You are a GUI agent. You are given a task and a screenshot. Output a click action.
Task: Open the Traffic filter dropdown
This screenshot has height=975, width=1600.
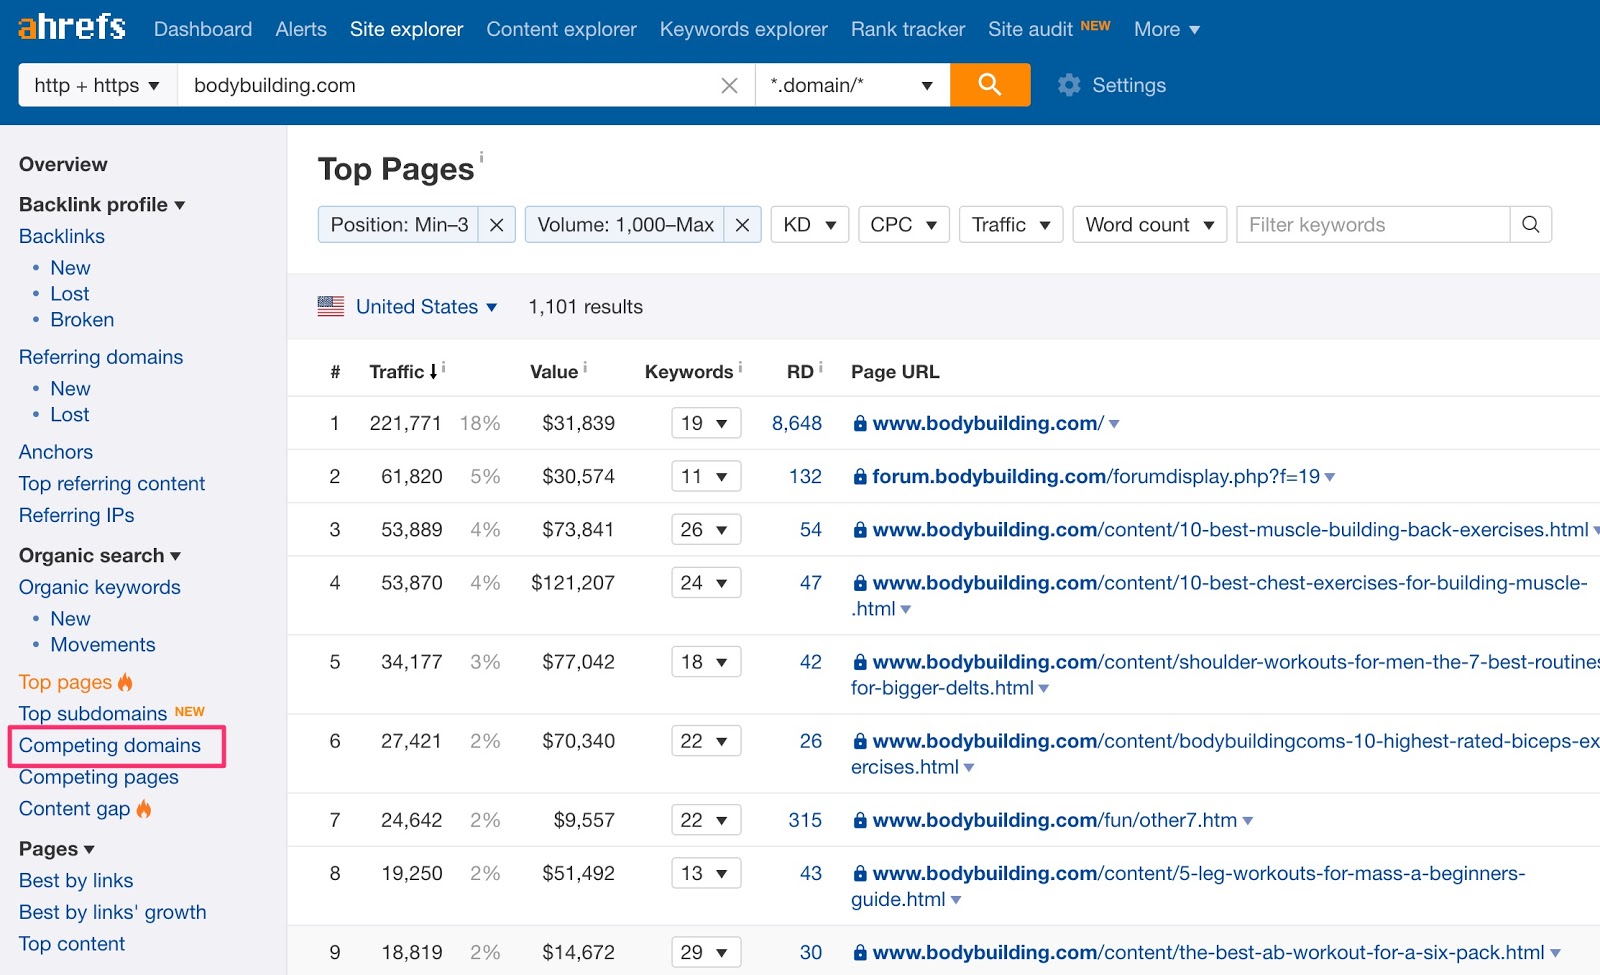coord(1011,225)
